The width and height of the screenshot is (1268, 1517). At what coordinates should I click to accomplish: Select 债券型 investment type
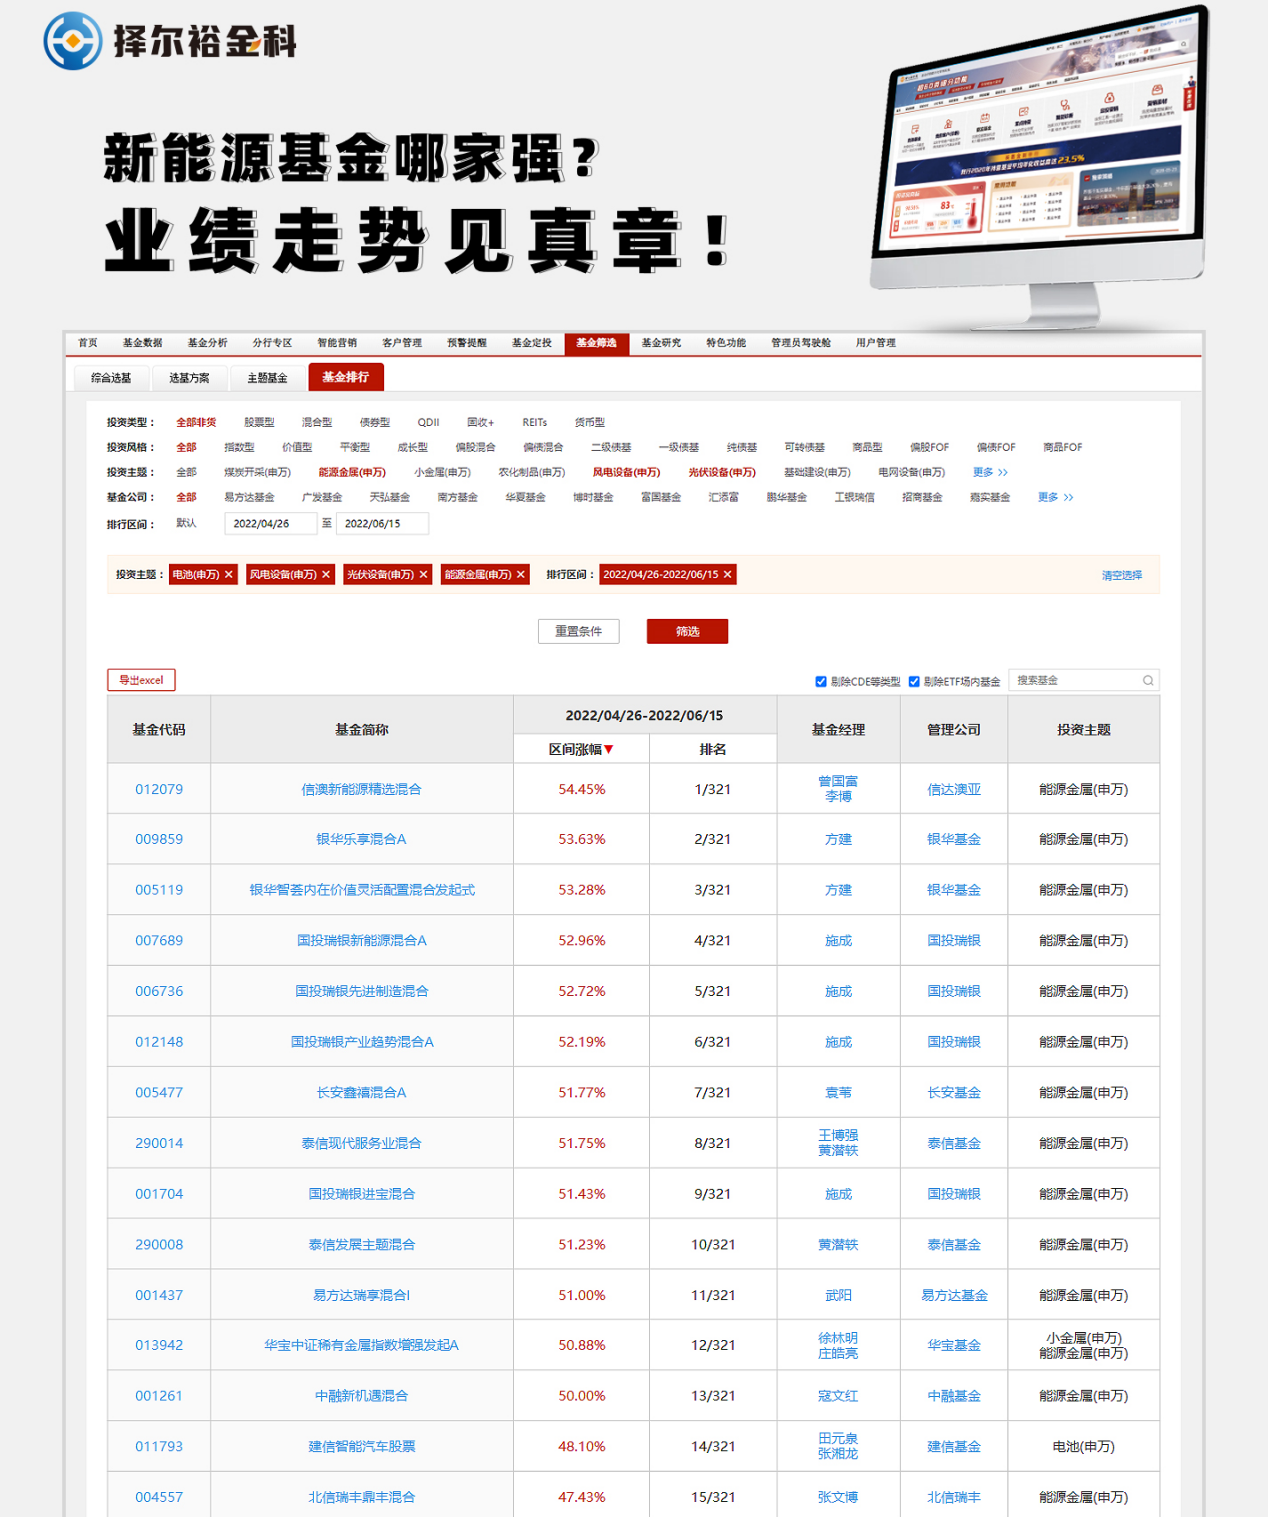375,422
